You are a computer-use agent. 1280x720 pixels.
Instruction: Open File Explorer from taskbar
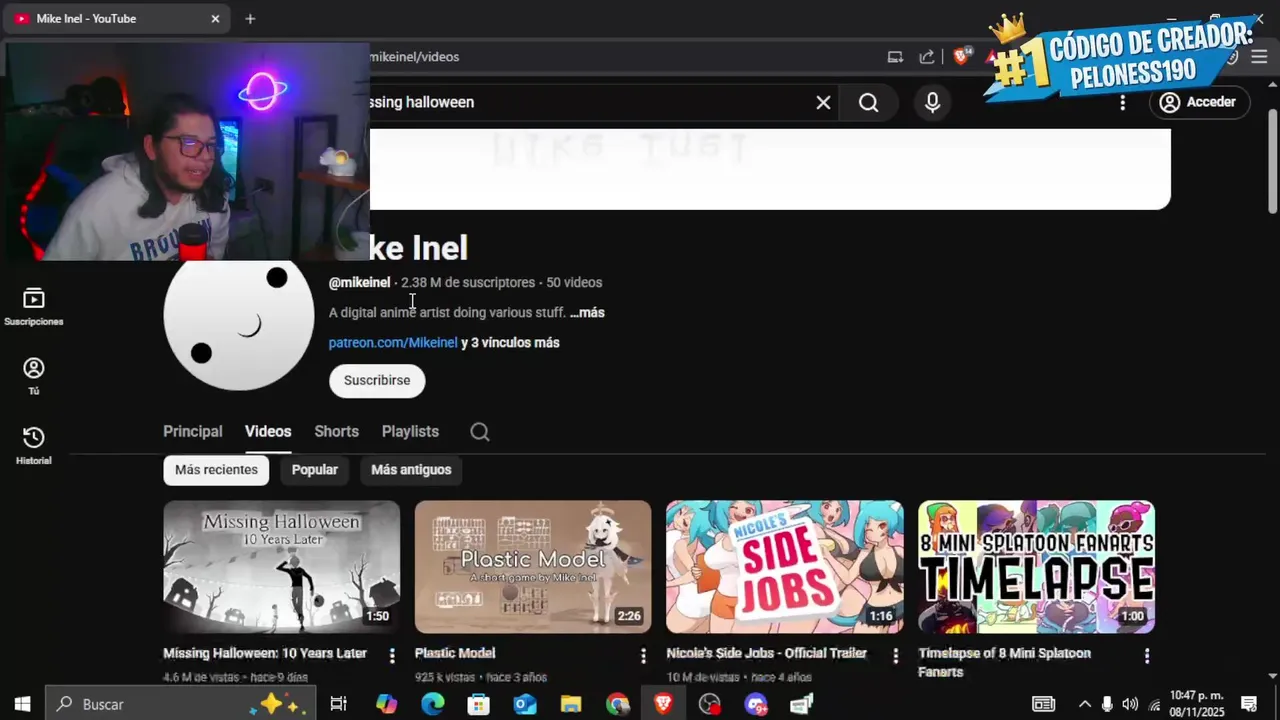tap(571, 704)
